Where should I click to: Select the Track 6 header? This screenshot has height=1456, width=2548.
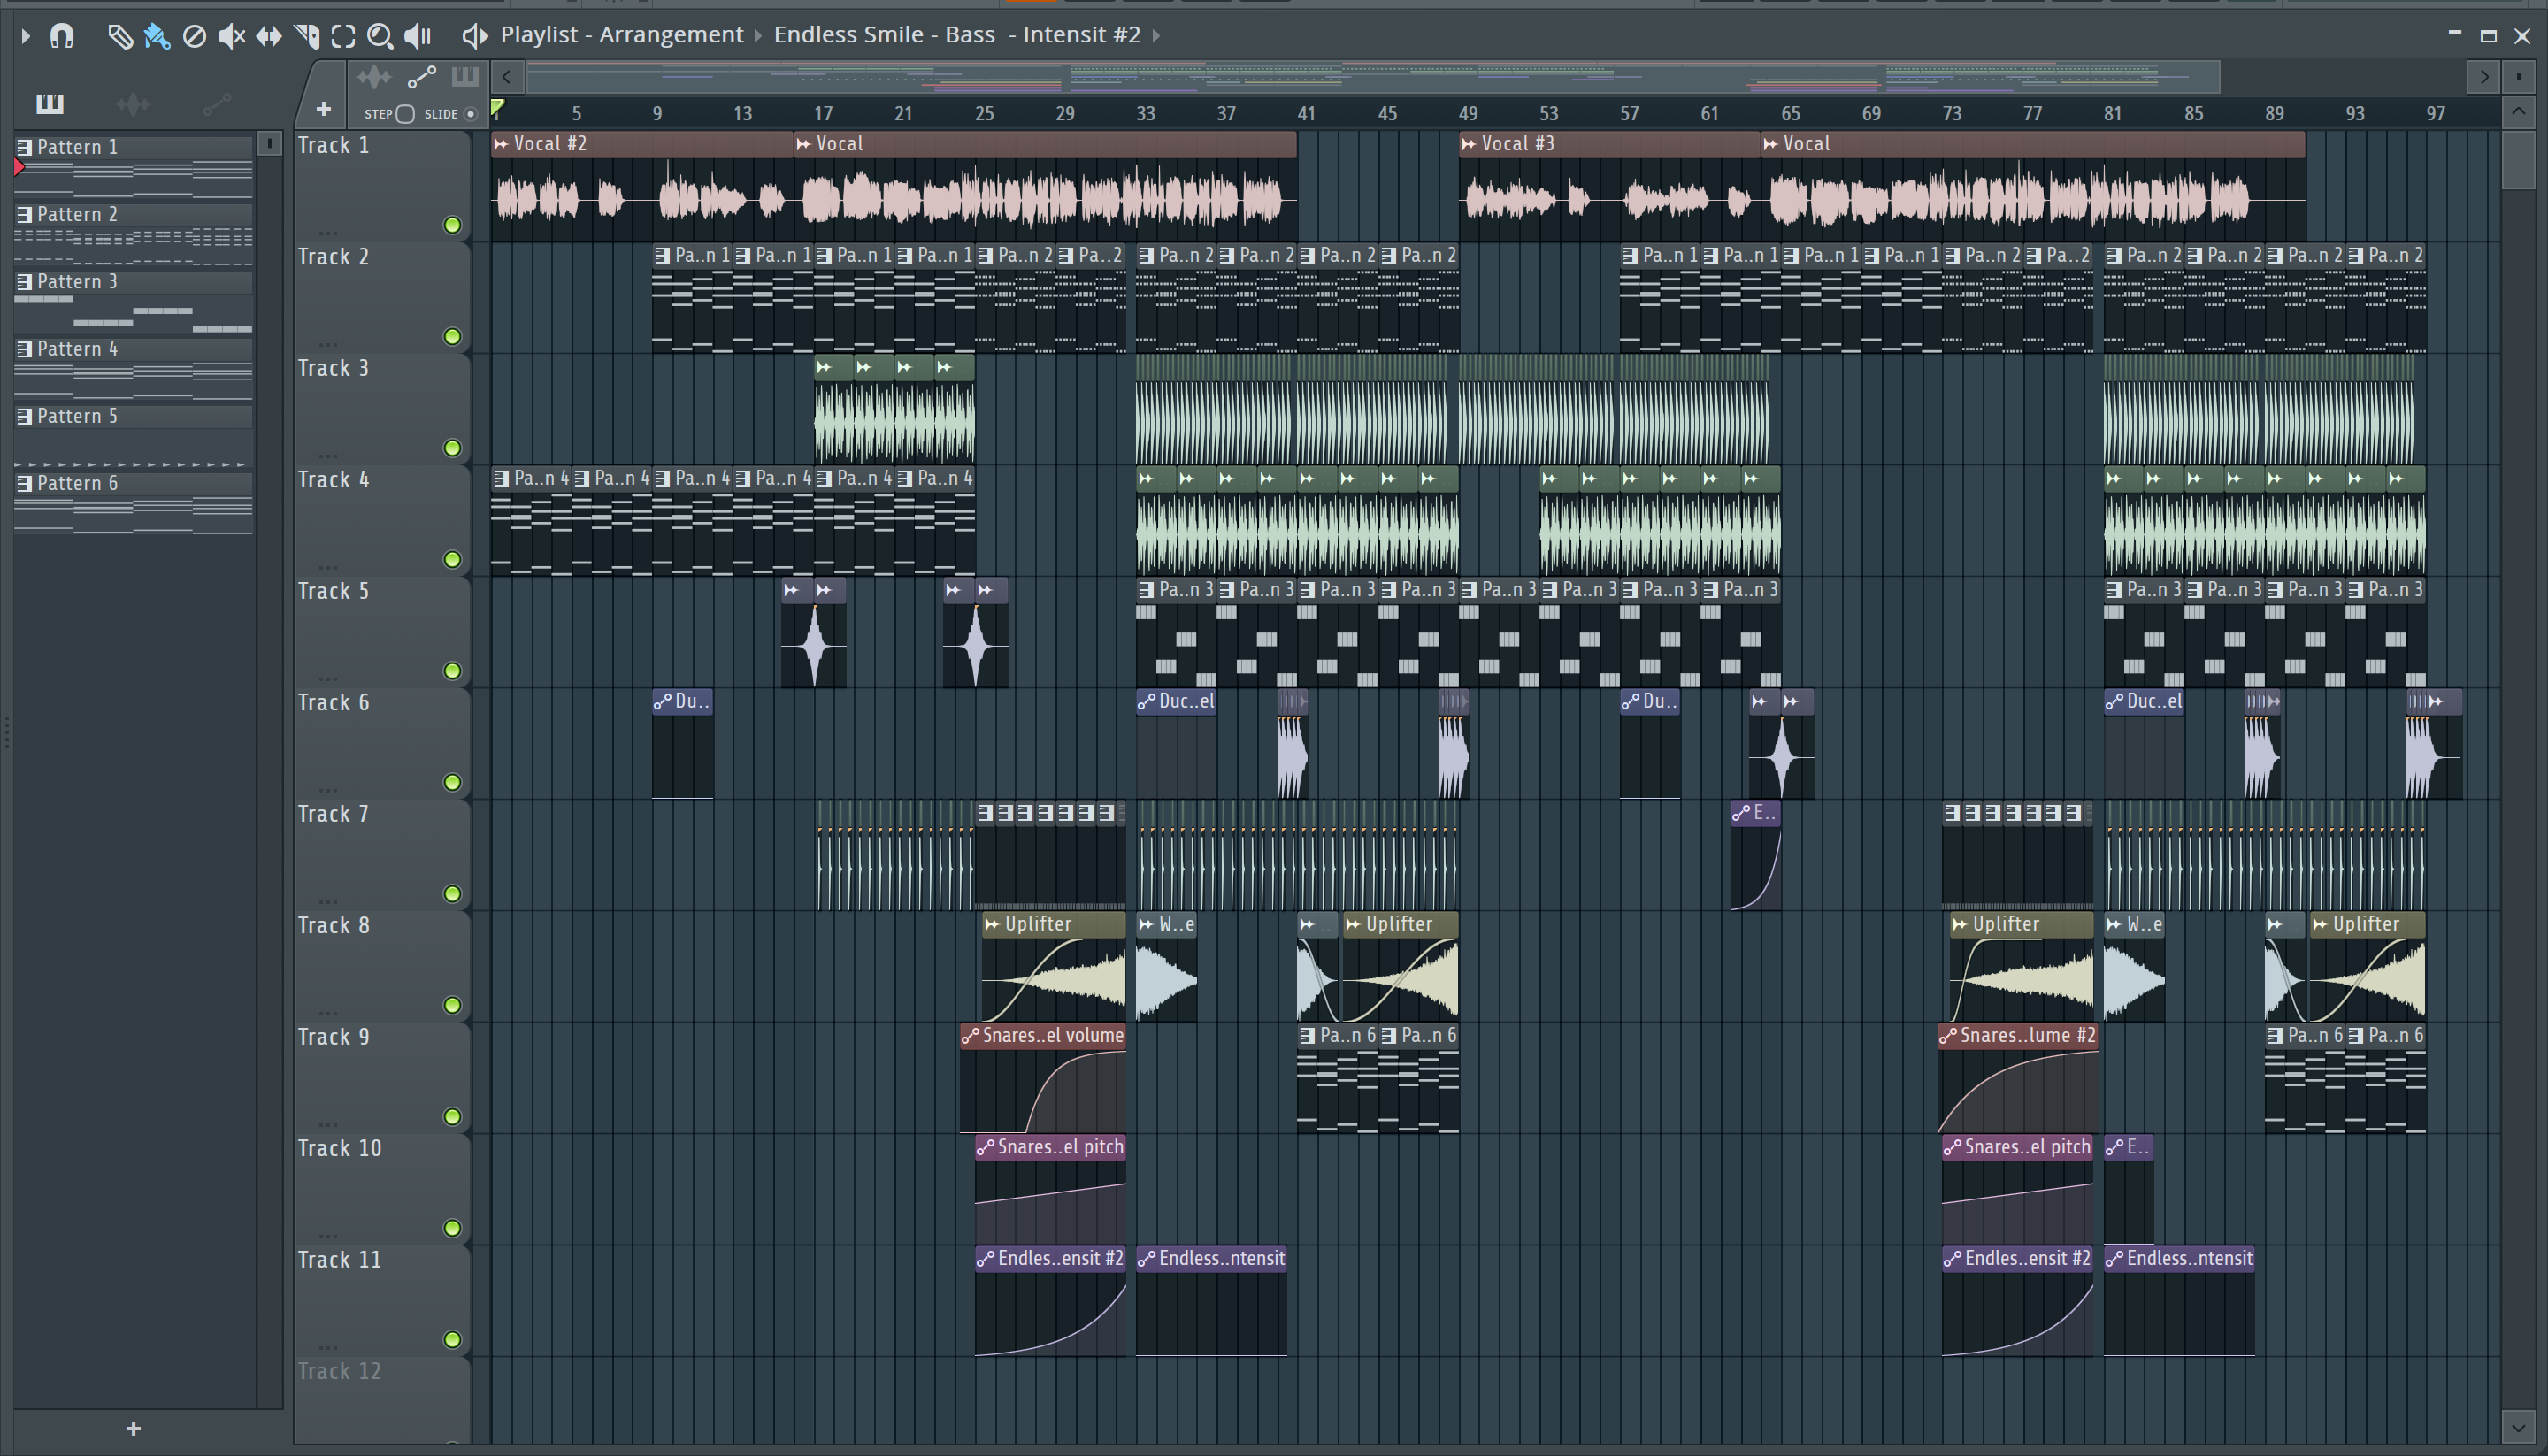[382, 743]
